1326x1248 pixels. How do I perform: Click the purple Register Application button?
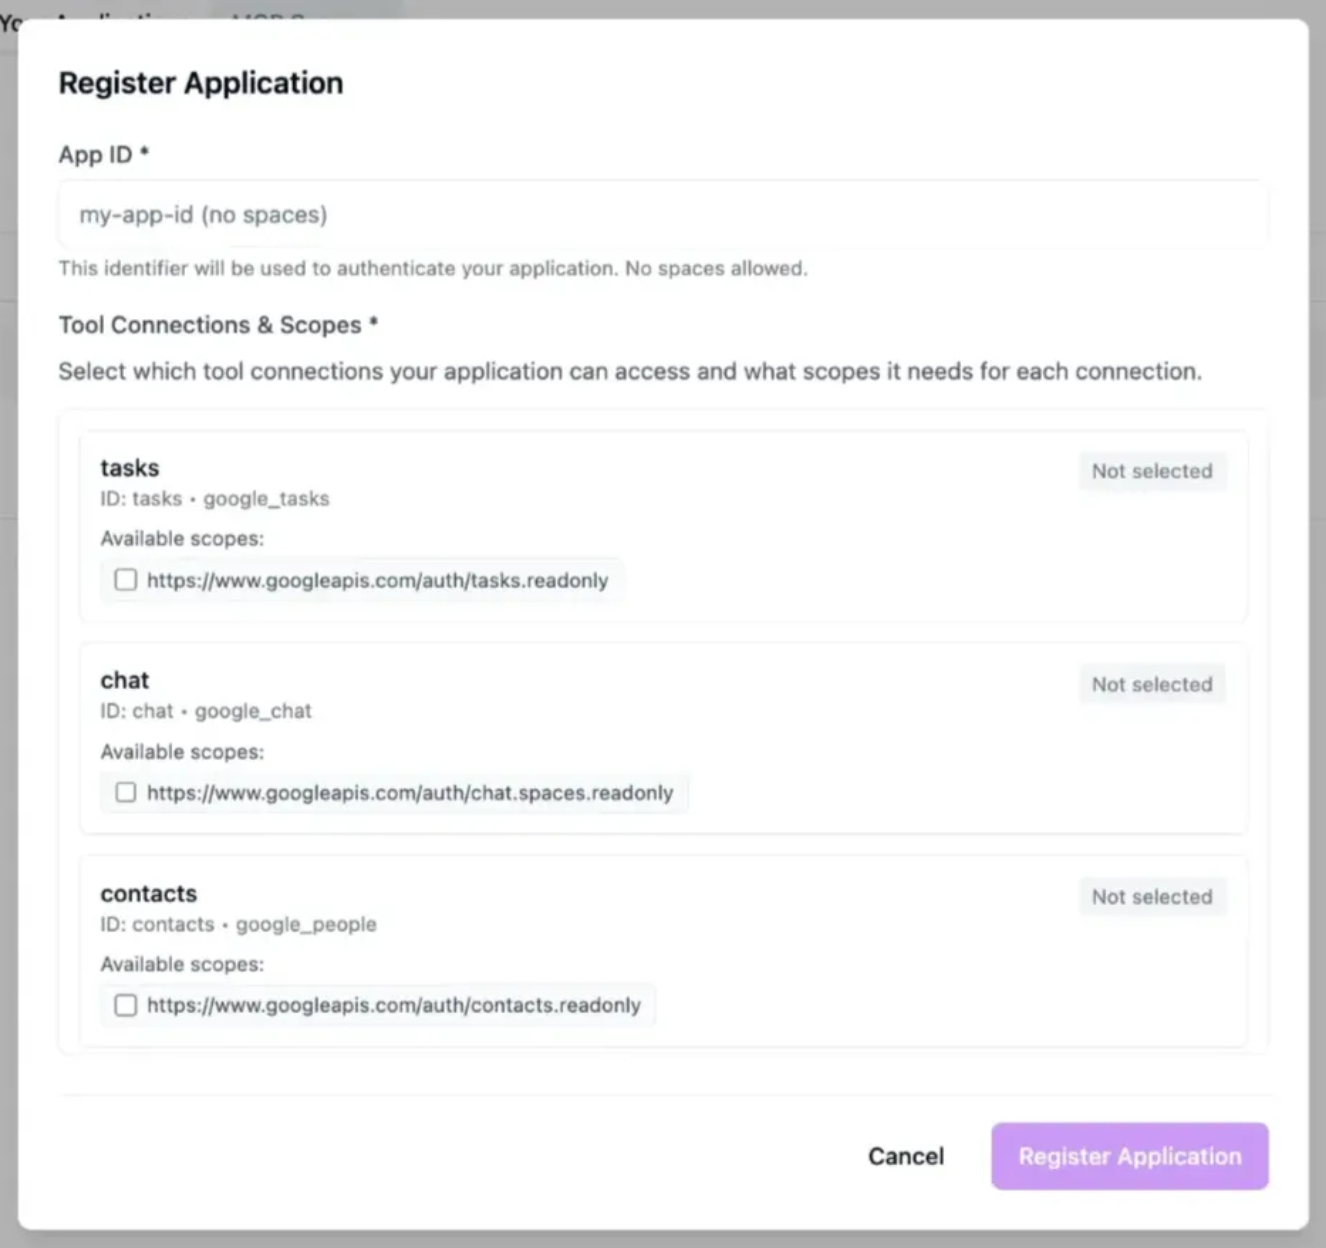1130,1156
